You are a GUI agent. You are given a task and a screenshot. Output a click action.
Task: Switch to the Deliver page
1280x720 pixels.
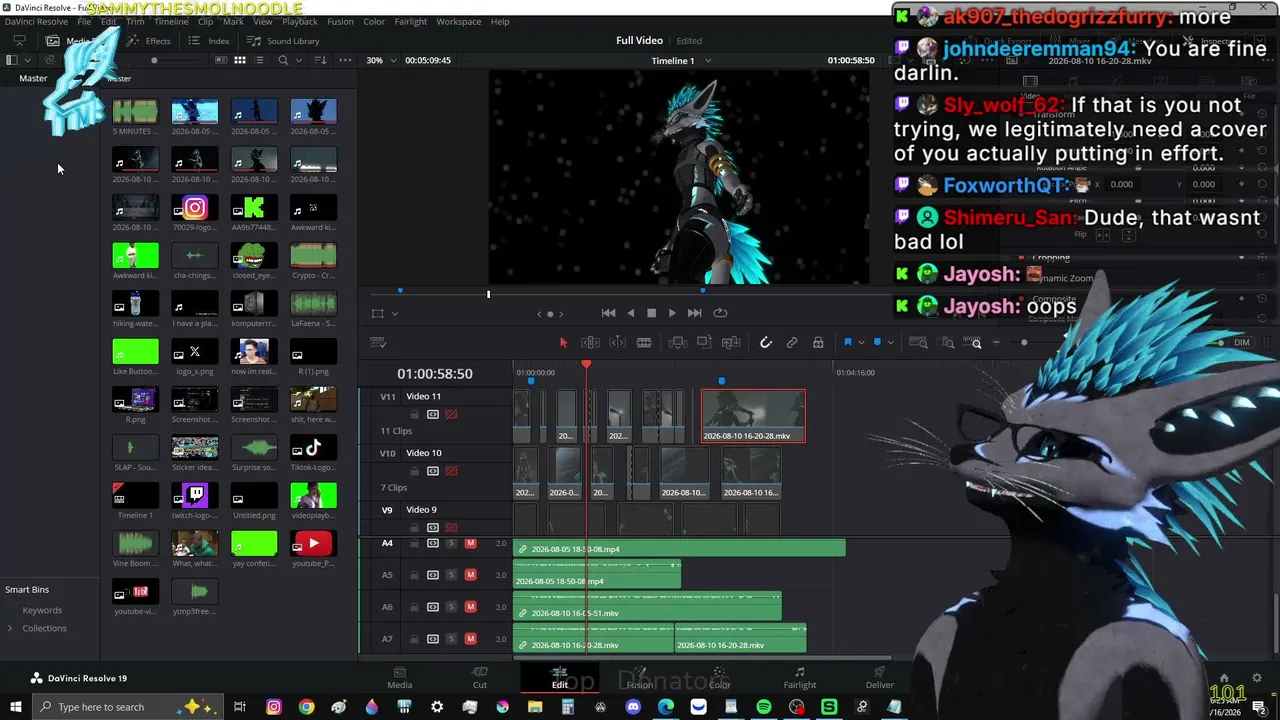(x=880, y=678)
